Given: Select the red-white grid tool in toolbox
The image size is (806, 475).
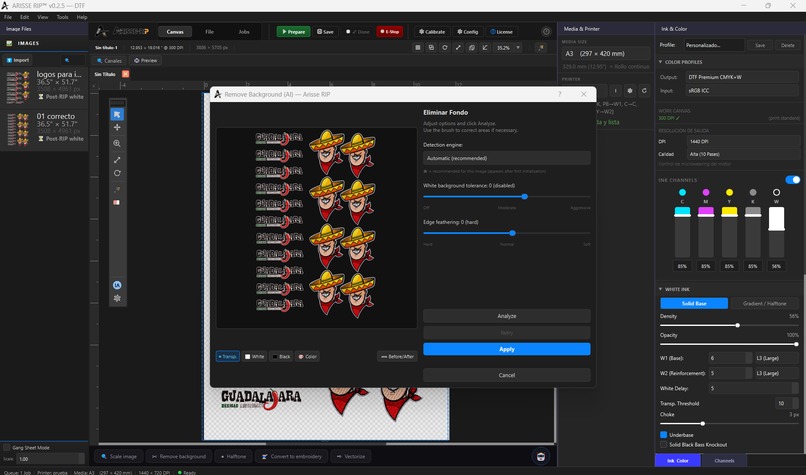Looking at the screenshot, I should pyautogui.click(x=117, y=203).
